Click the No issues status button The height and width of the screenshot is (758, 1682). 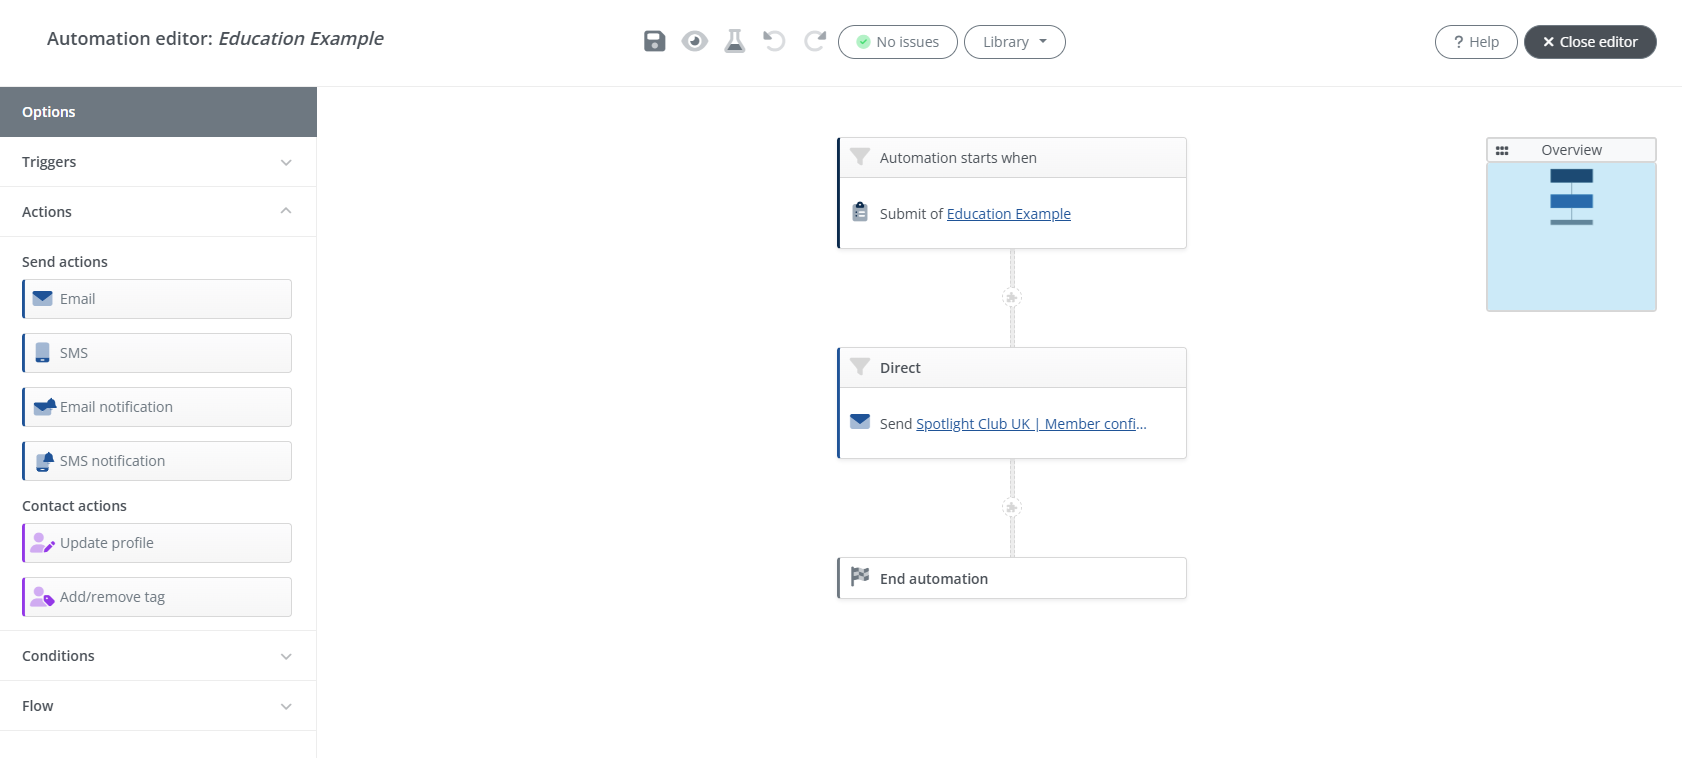coord(897,42)
